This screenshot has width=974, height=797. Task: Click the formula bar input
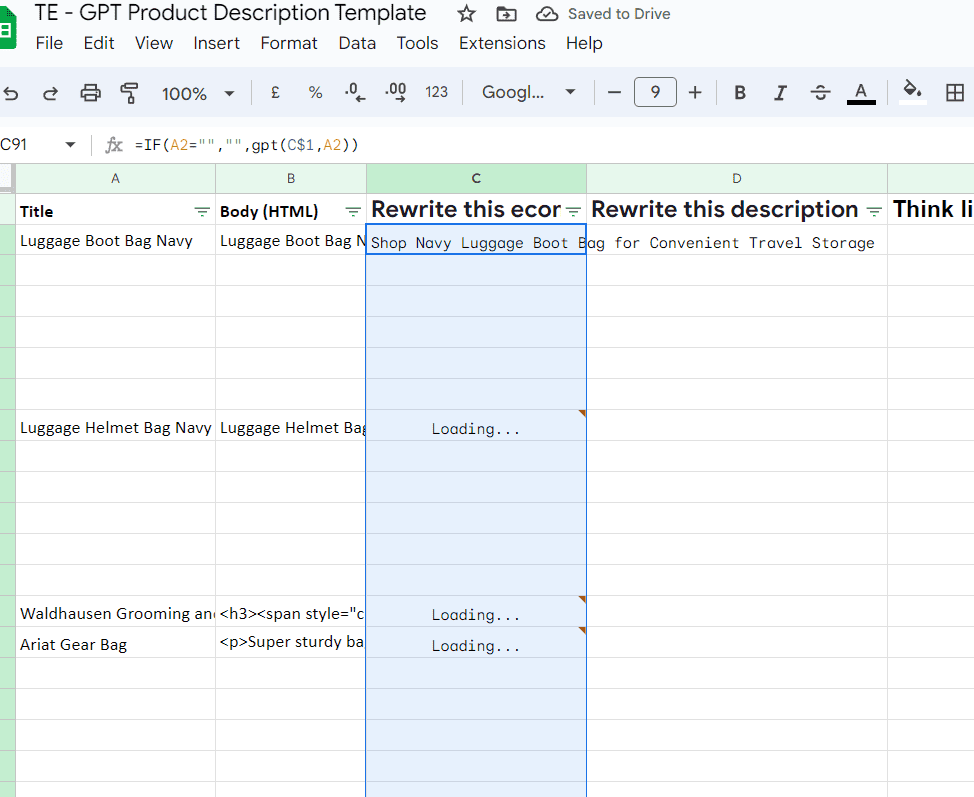coord(553,145)
